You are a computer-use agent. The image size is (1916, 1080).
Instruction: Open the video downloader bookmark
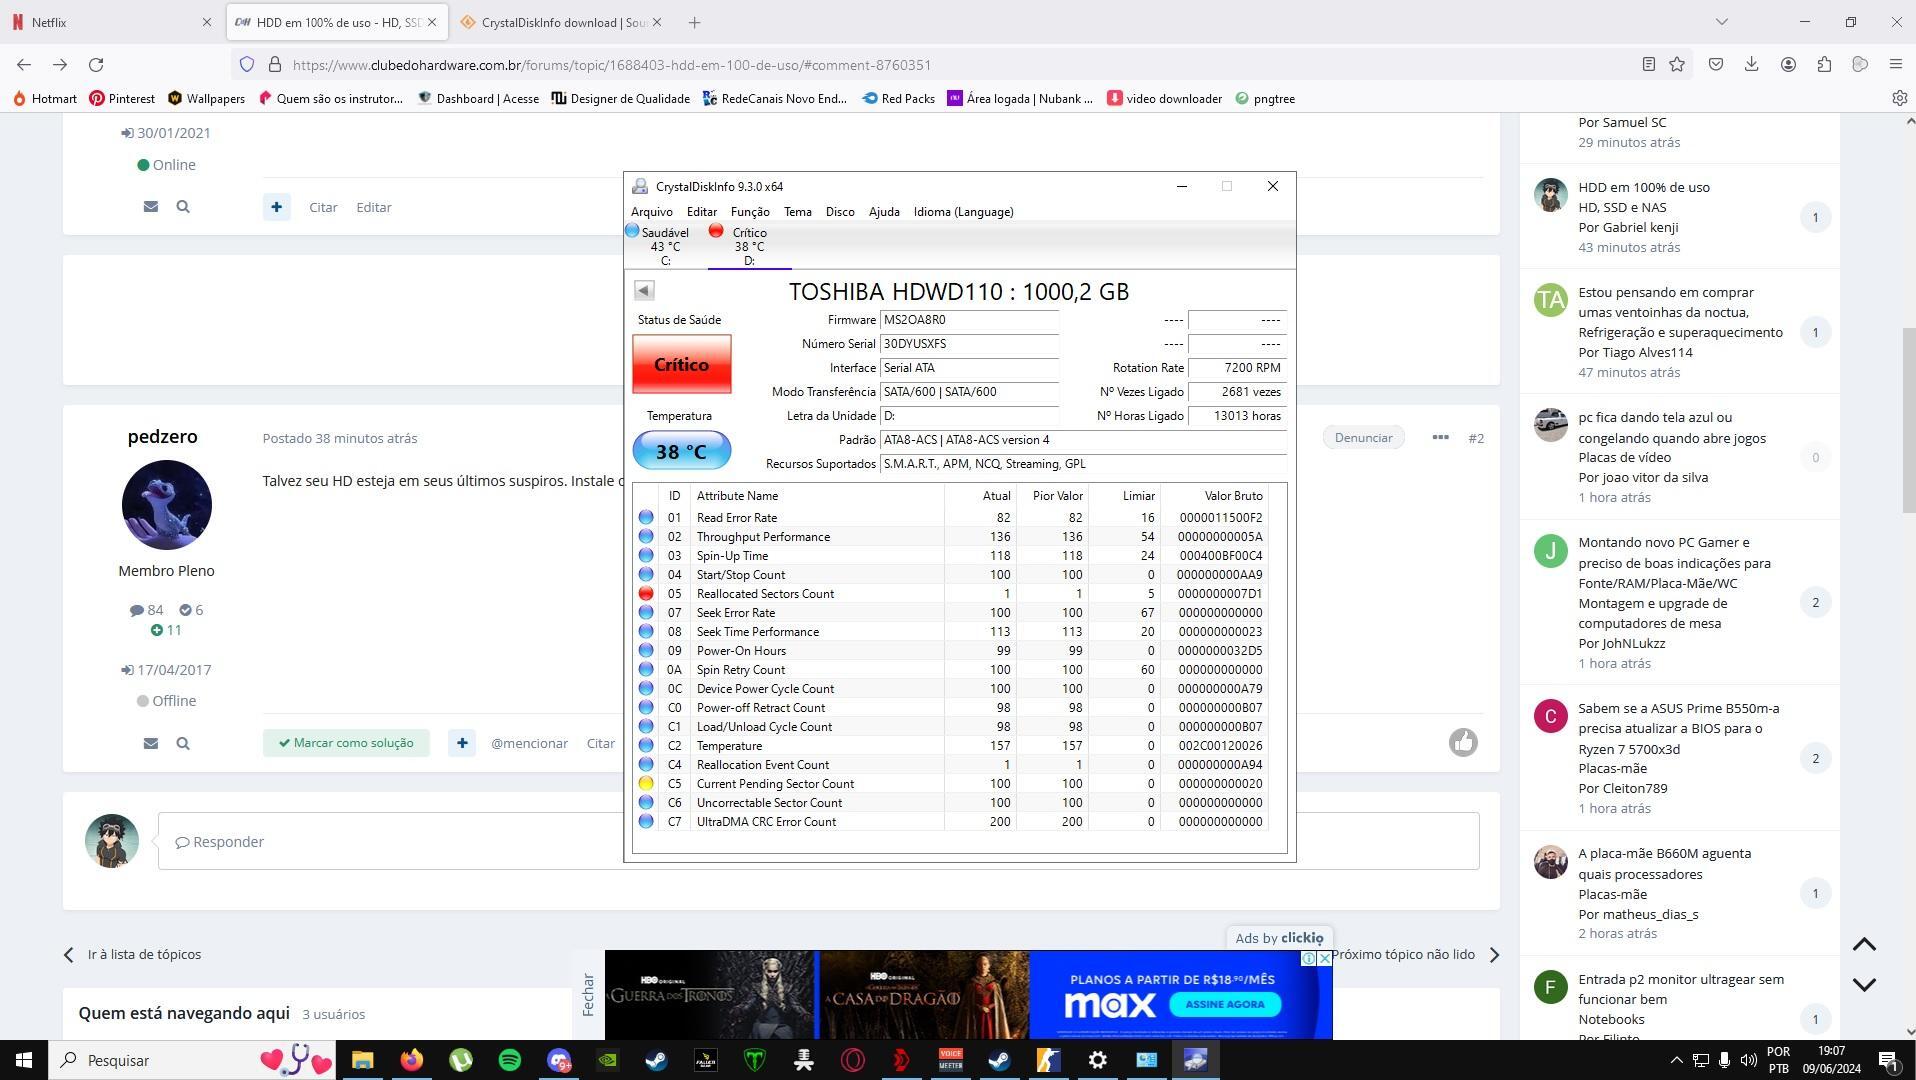point(1165,98)
